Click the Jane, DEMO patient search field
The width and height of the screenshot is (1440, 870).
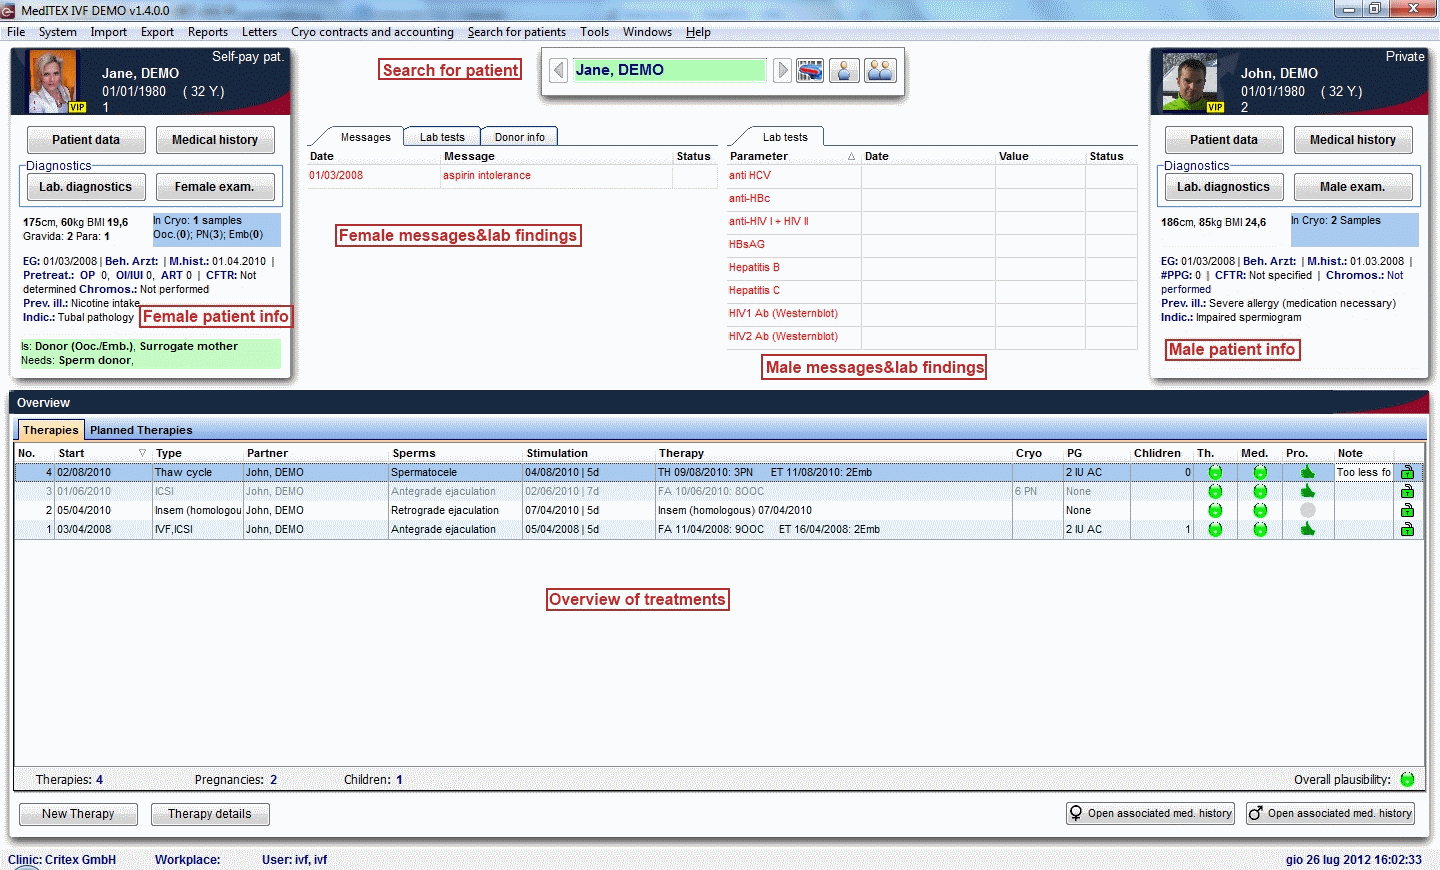coord(669,70)
